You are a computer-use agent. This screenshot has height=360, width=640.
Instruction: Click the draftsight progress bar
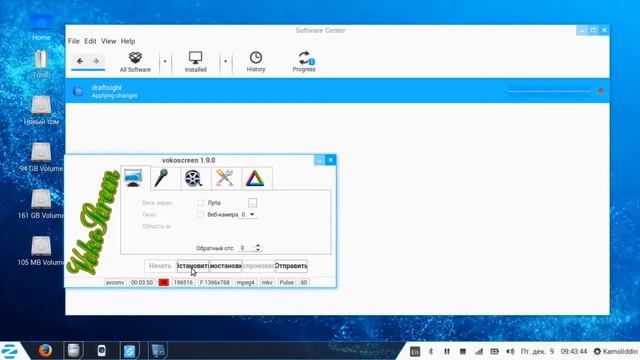(549, 91)
